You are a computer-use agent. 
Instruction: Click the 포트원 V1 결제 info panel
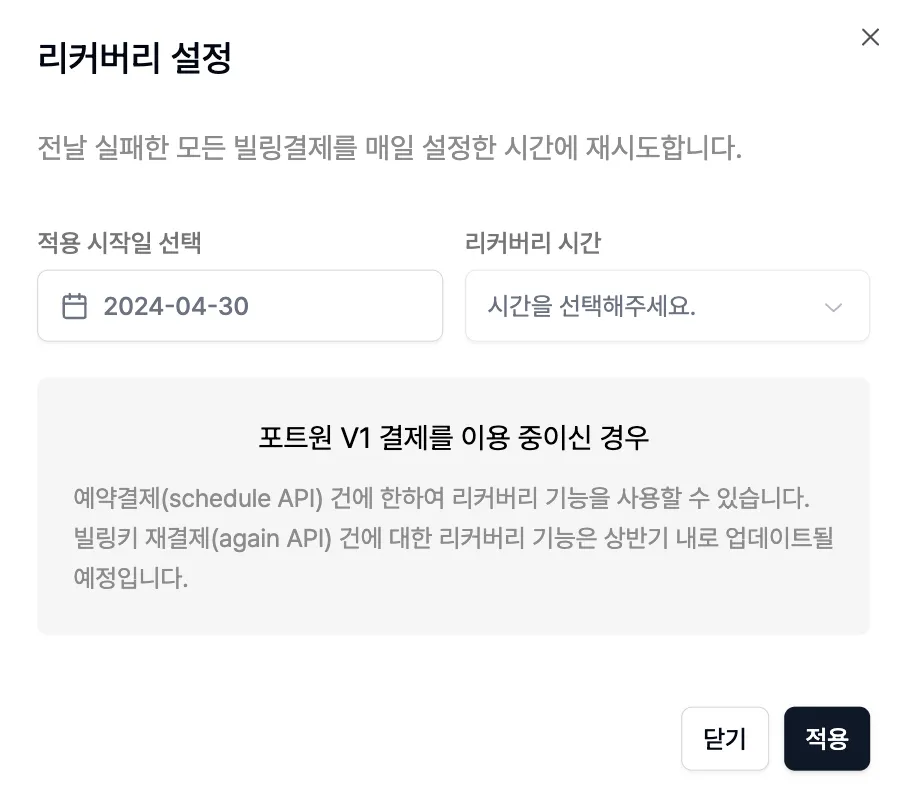[453, 504]
